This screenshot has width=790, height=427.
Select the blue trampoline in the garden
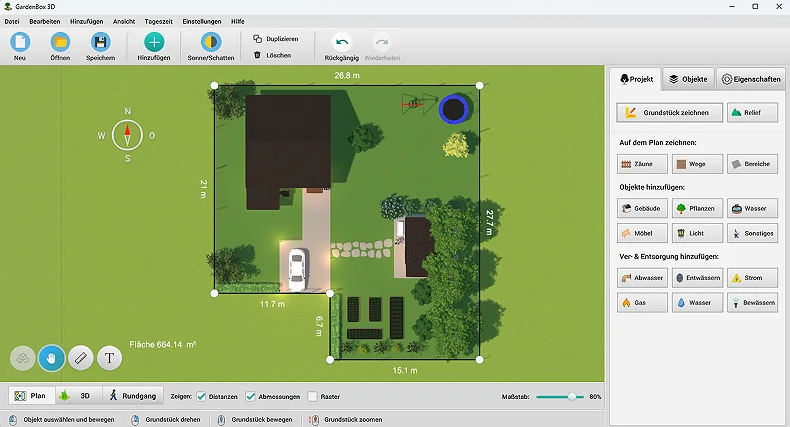click(x=453, y=108)
